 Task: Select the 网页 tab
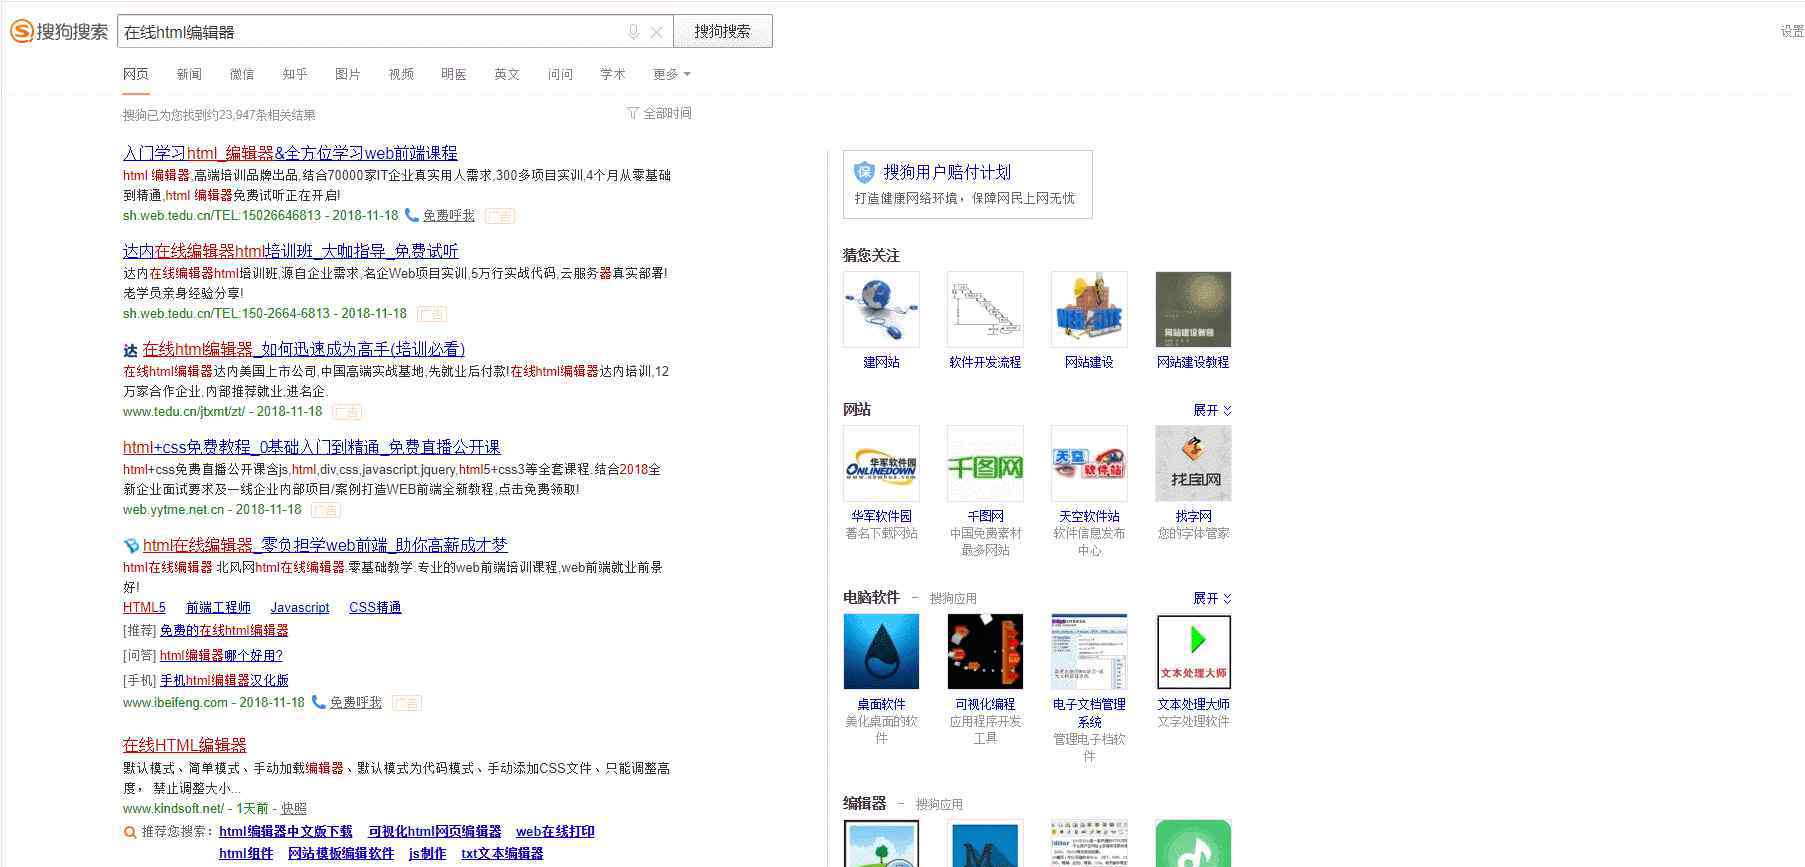pyautogui.click(x=136, y=74)
